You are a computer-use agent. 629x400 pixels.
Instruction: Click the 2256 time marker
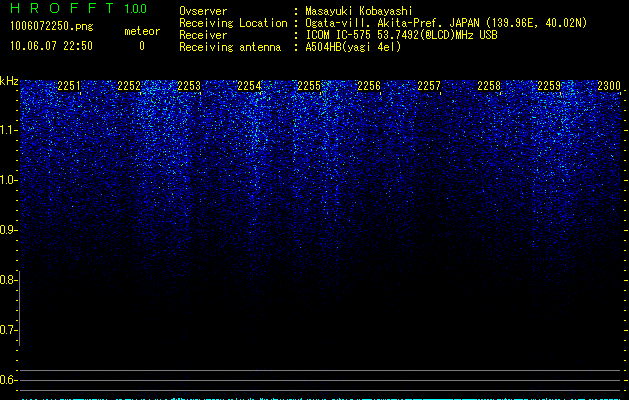point(369,86)
